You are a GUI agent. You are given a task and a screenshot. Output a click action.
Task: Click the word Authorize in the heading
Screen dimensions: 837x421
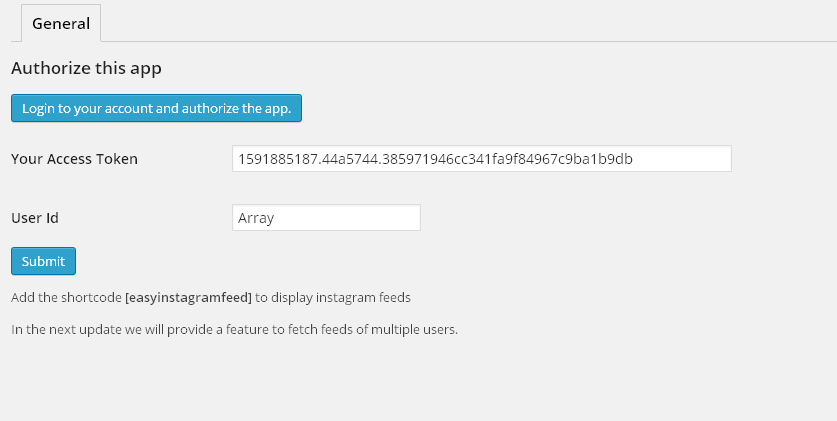(46, 69)
